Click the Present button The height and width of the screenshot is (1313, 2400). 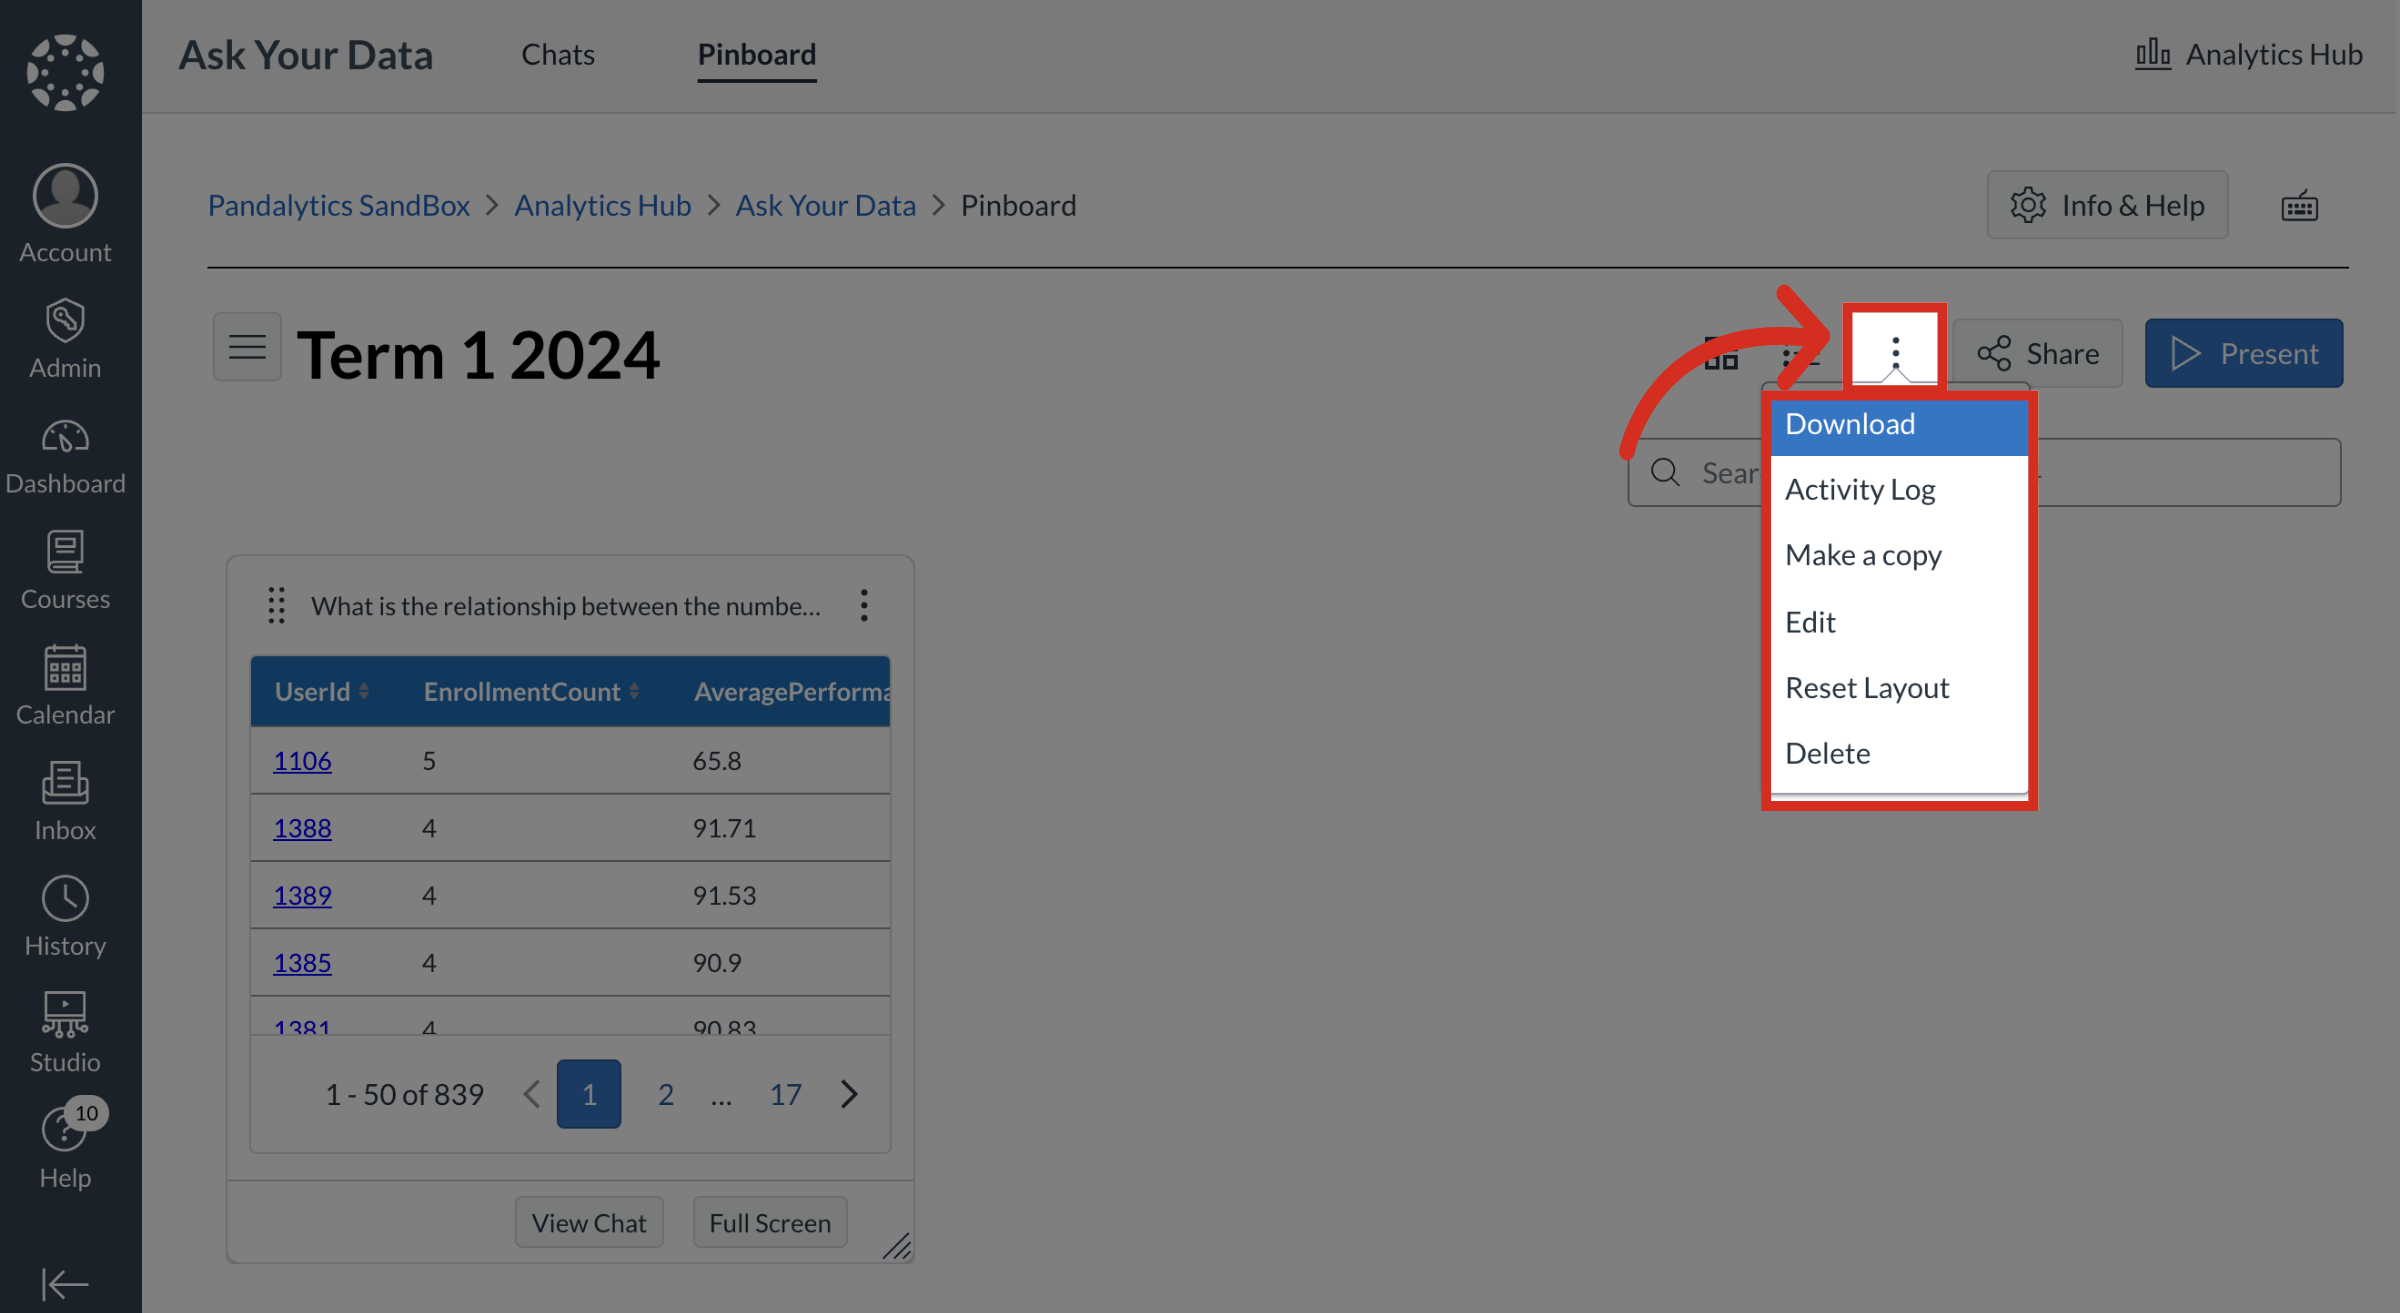point(2244,353)
